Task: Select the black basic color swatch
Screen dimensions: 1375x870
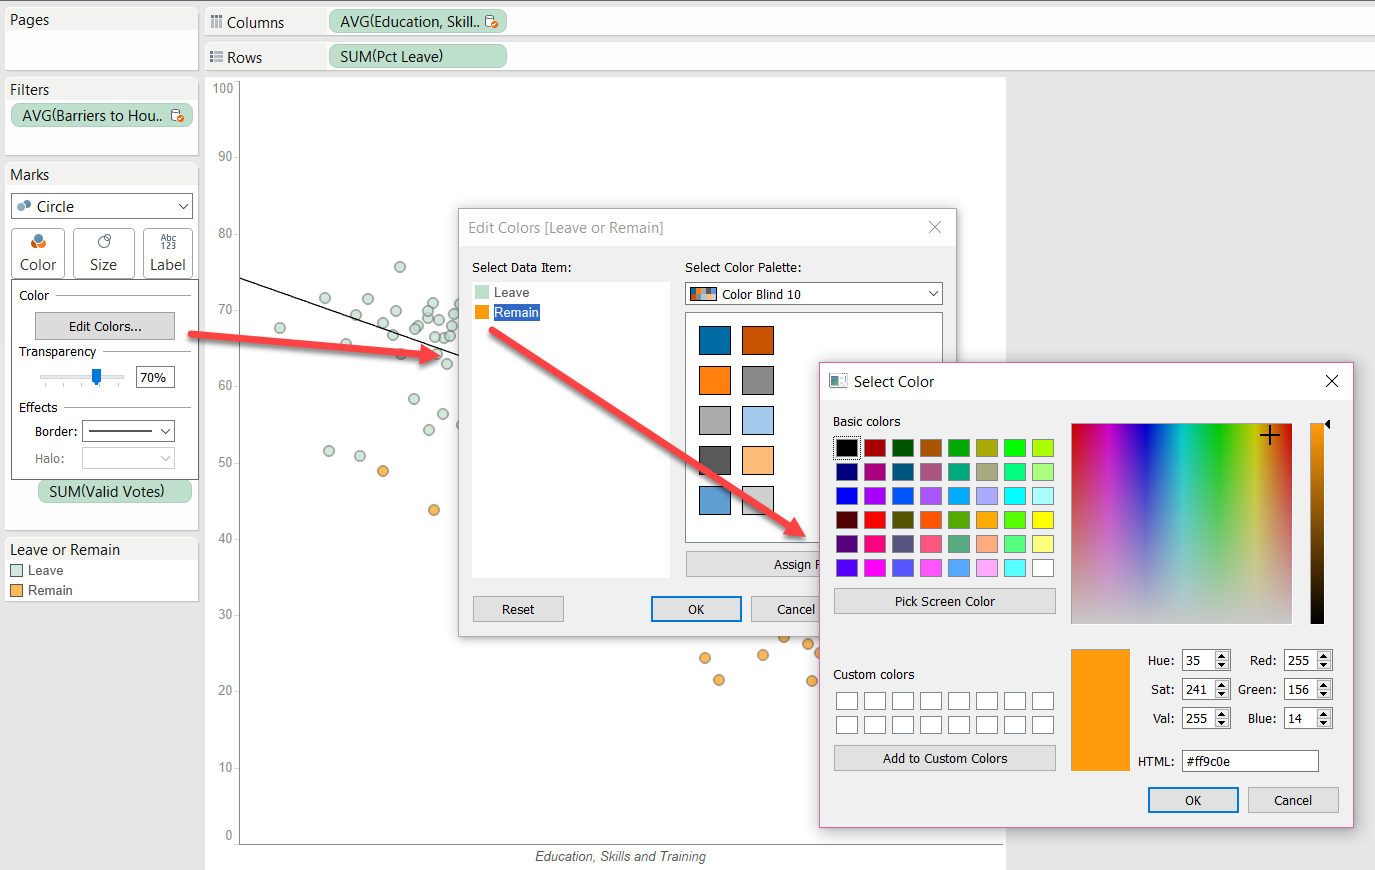Action: [x=847, y=447]
